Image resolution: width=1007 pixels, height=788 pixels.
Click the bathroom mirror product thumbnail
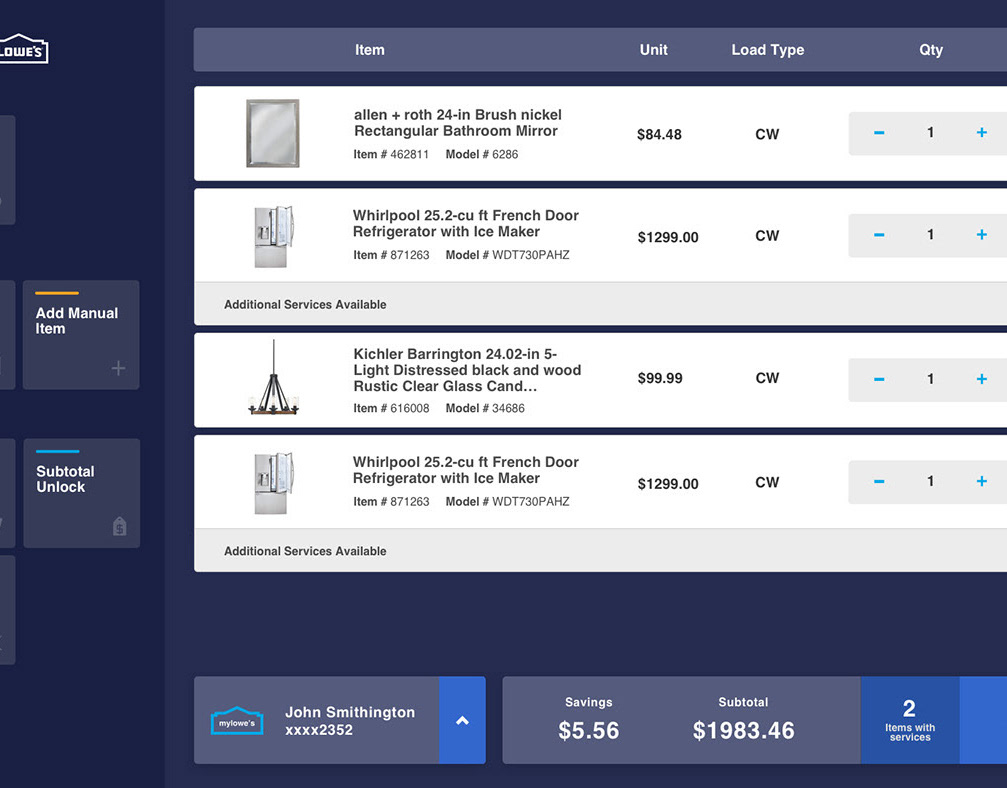tap(273, 133)
